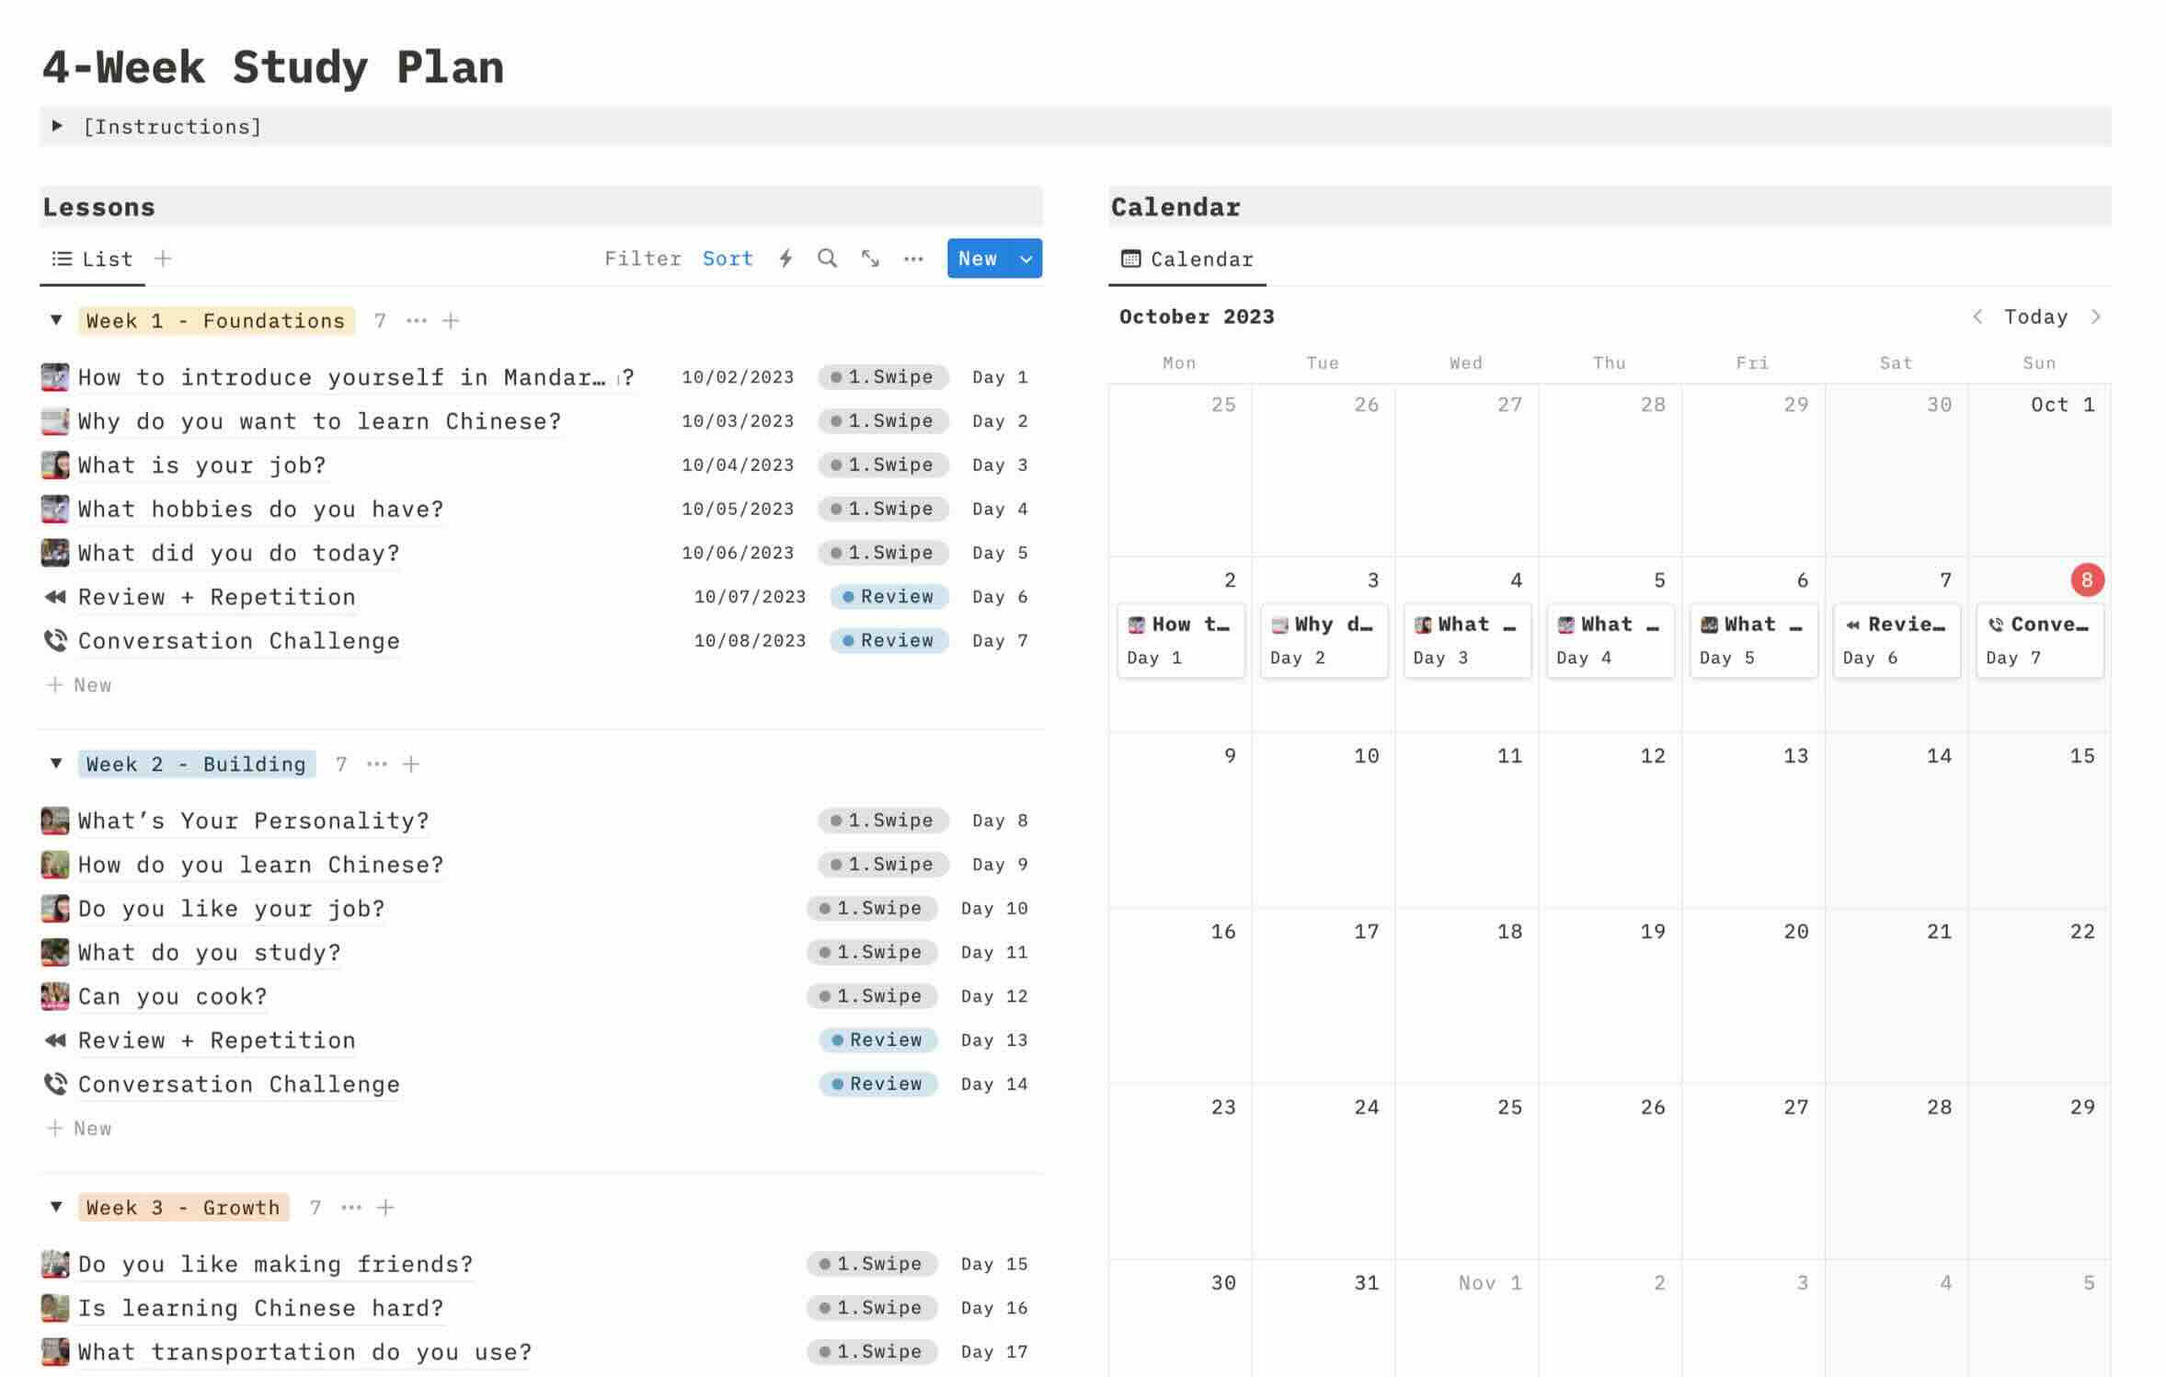Collapse the Week 3 - Growth group
Screen dimensions: 2166x1377
(56, 1207)
